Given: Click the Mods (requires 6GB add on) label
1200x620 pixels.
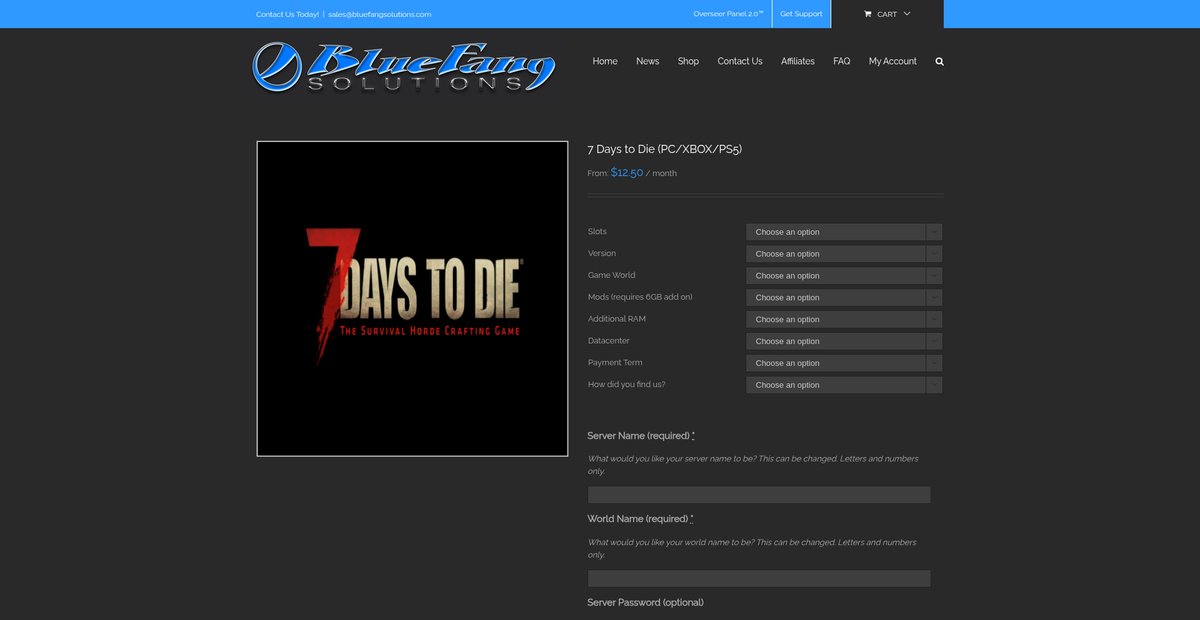Looking at the screenshot, I should [640, 297].
